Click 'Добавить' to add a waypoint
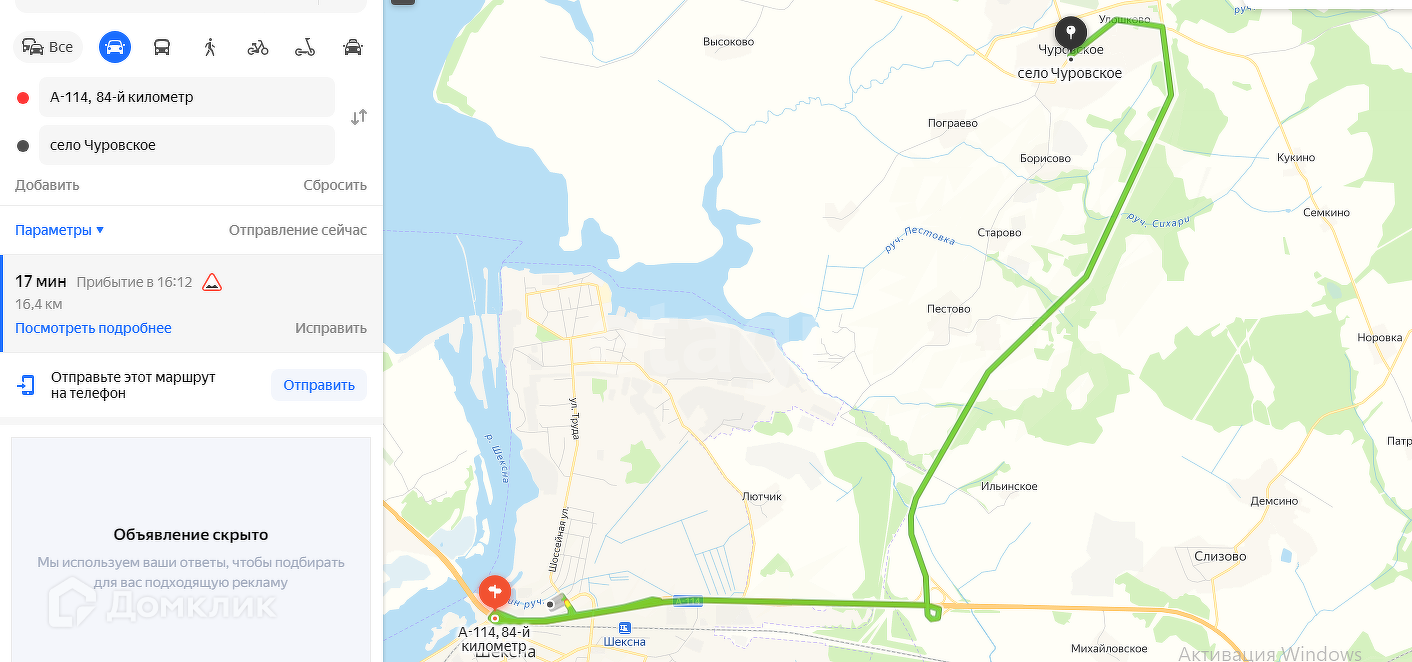Image resolution: width=1412 pixels, height=662 pixels. (47, 185)
